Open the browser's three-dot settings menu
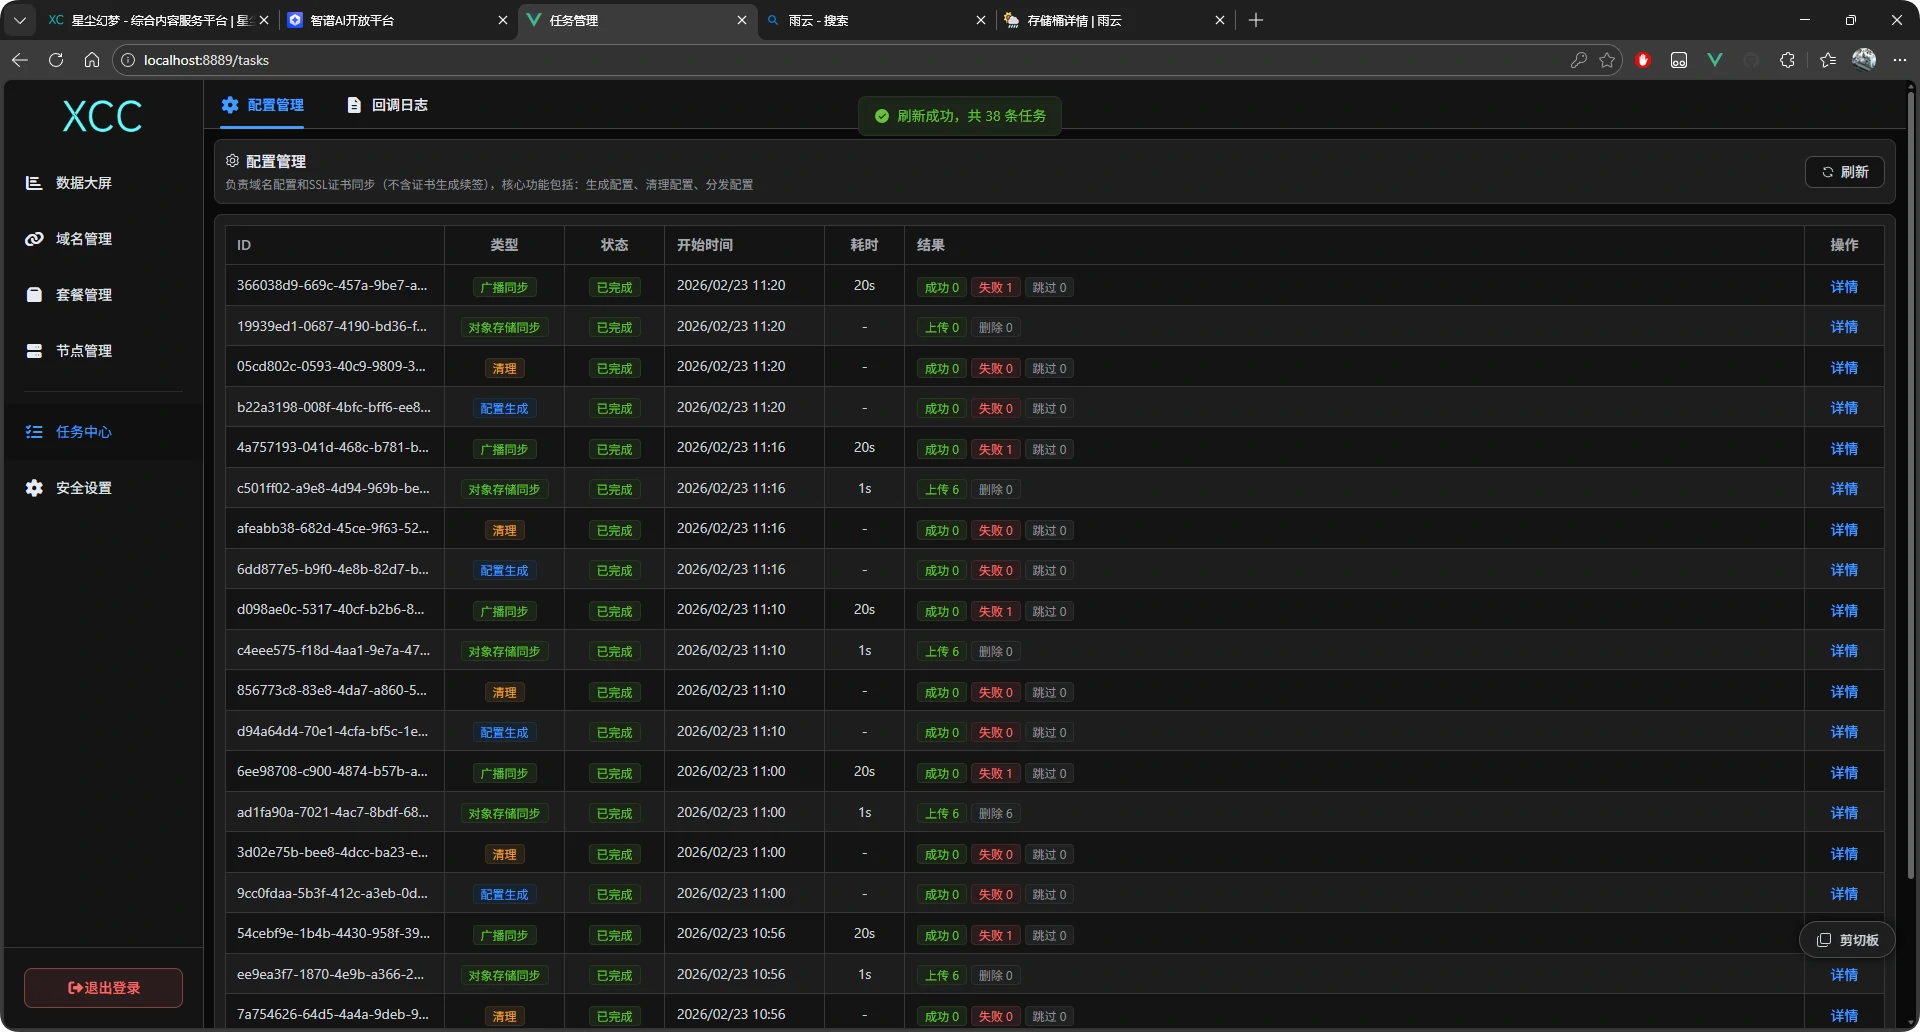This screenshot has width=1920, height=1032. tap(1900, 60)
